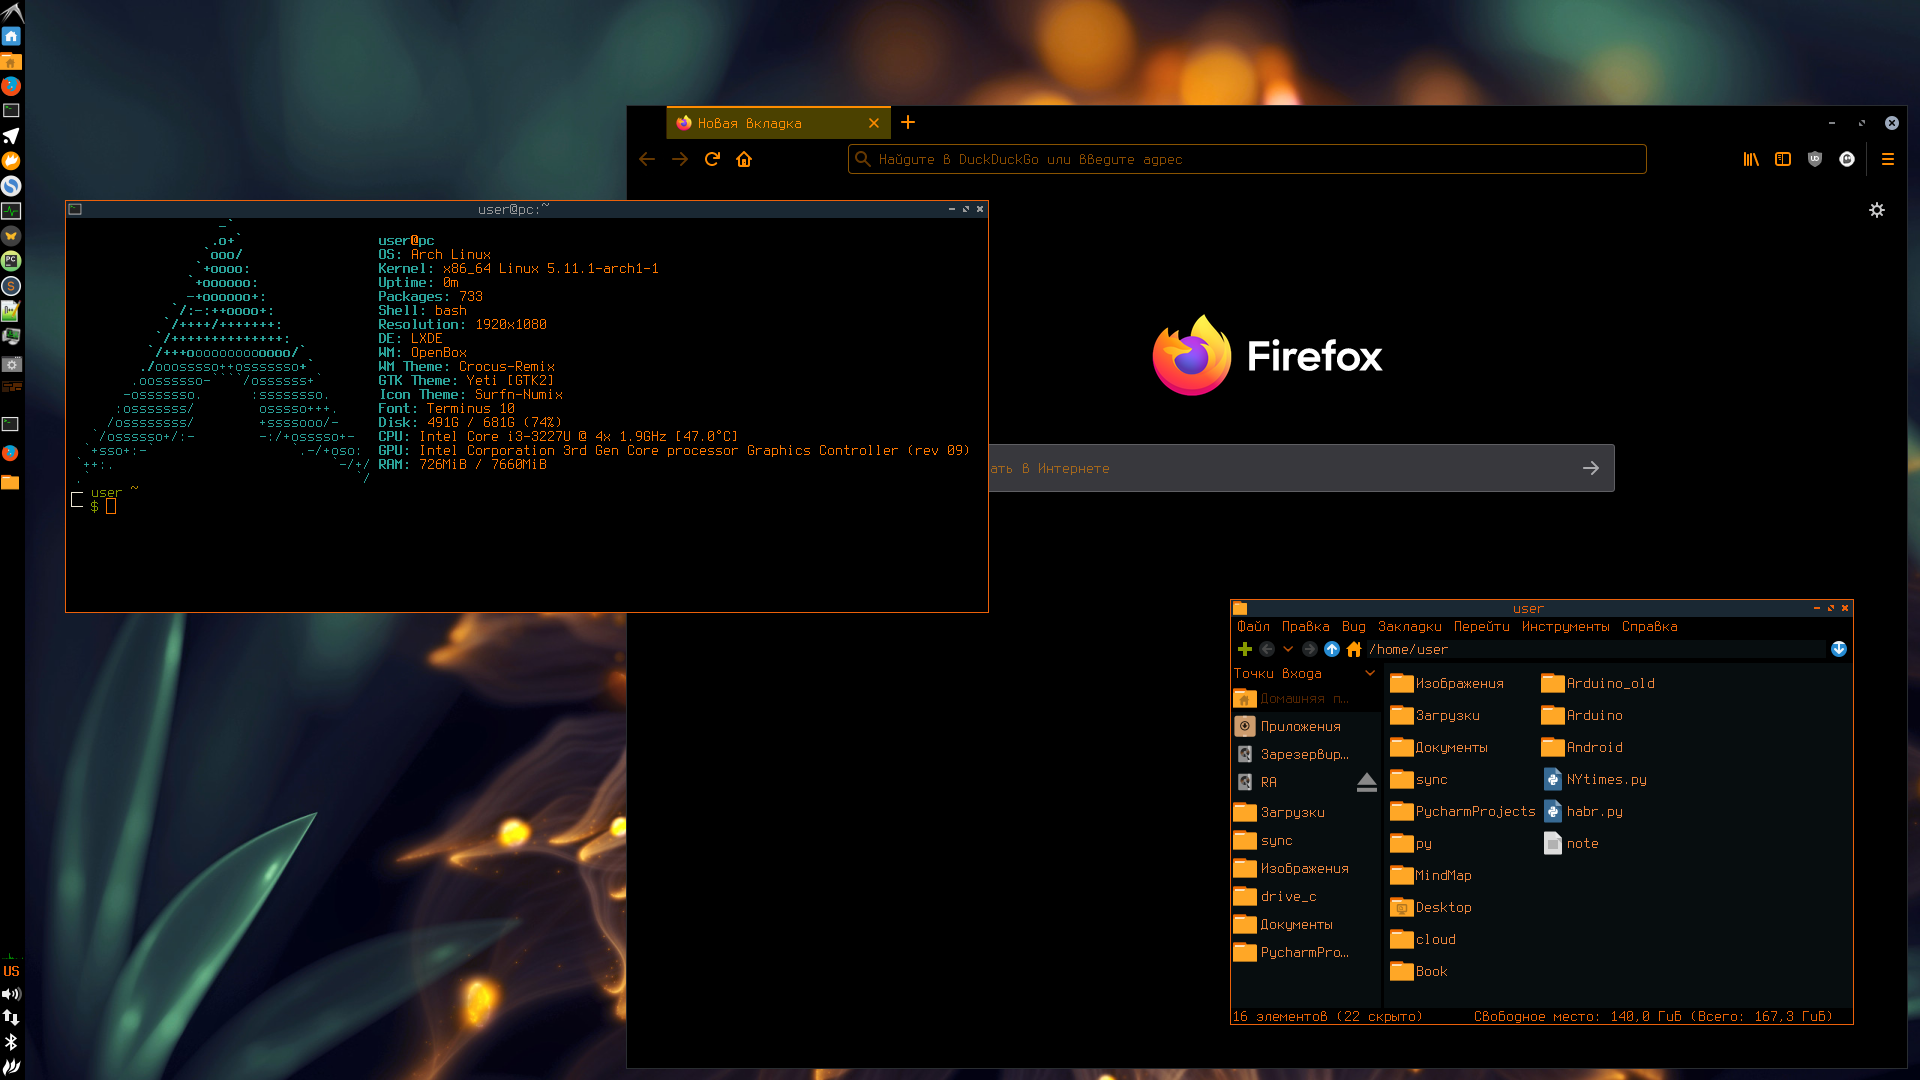1920x1080 pixels.
Task: Open the system monitor icon in the panel
Action: pos(11,211)
